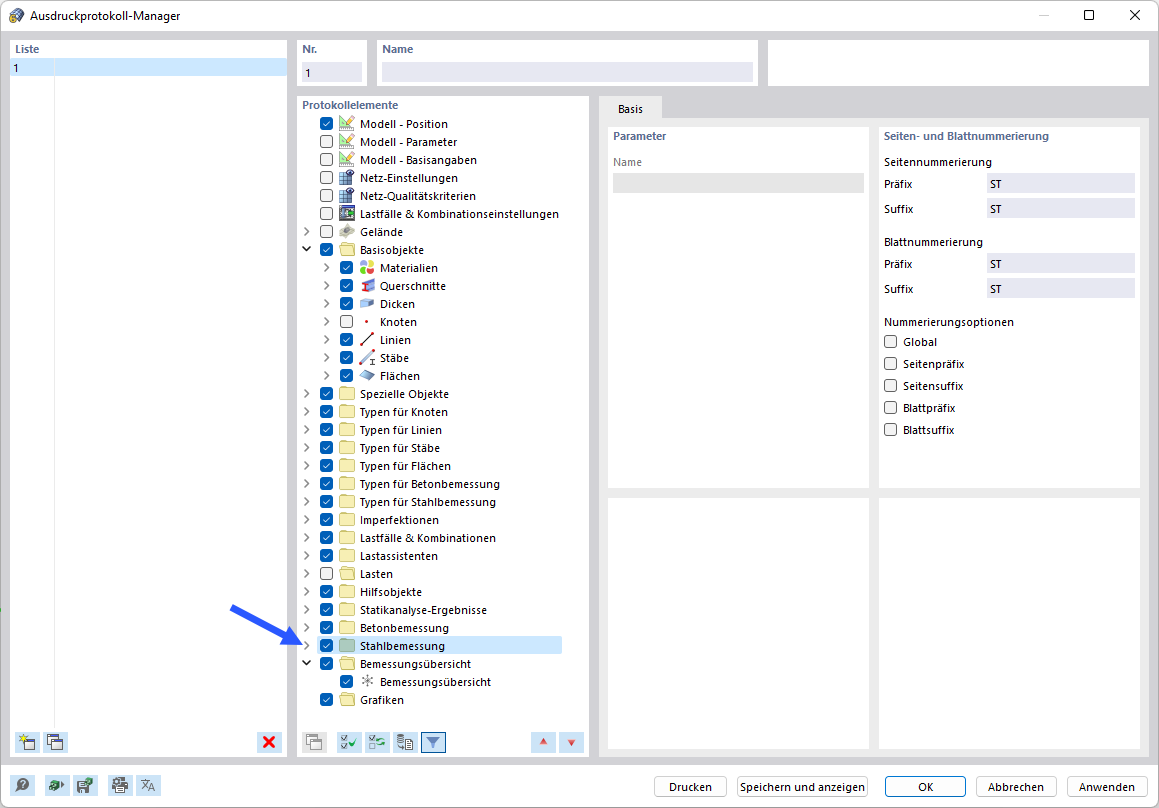1159x808 pixels.
Task: Toggle the filter funnel icon
Action: [433, 742]
